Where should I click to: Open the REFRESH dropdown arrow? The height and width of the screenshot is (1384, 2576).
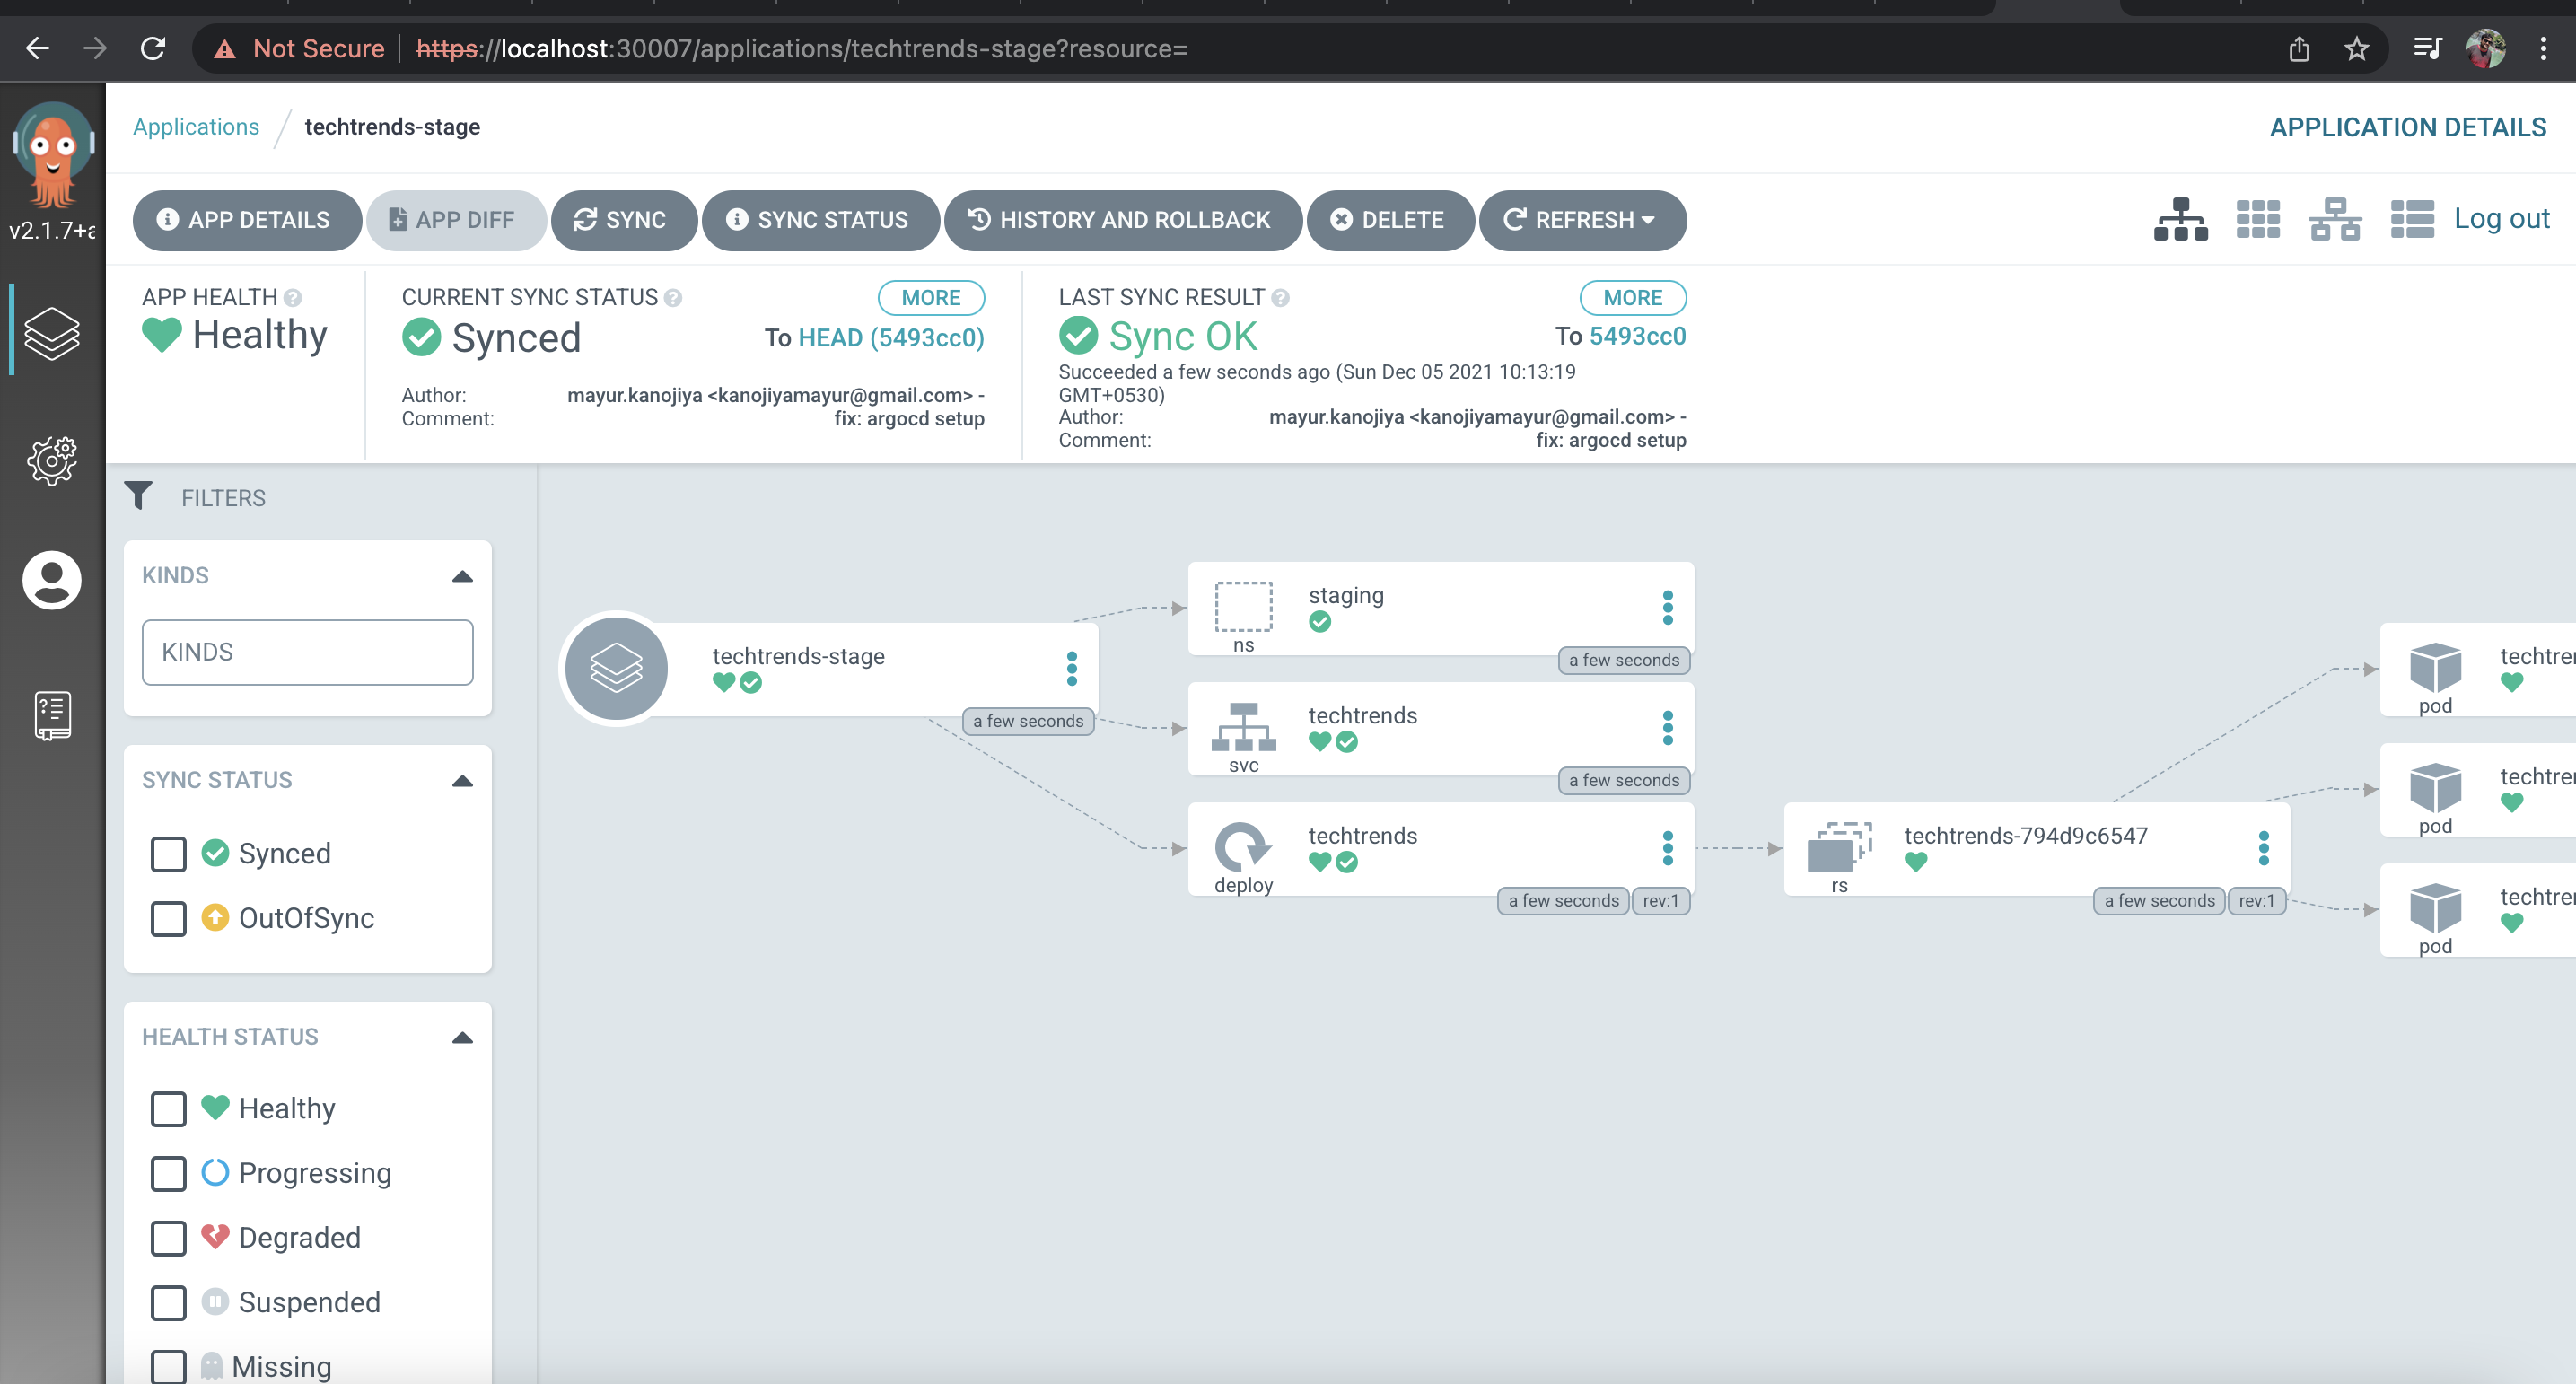tap(1648, 220)
